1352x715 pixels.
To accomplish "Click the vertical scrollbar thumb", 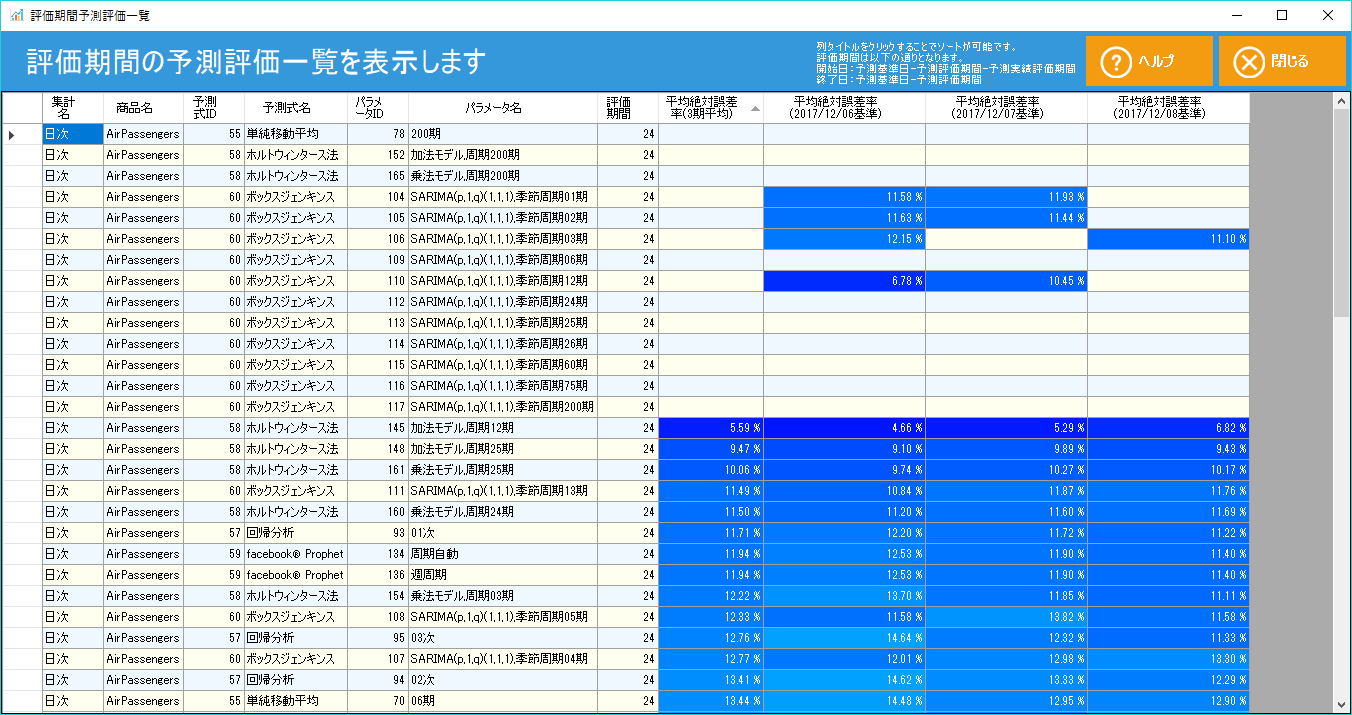I will tap(1342, 214).
